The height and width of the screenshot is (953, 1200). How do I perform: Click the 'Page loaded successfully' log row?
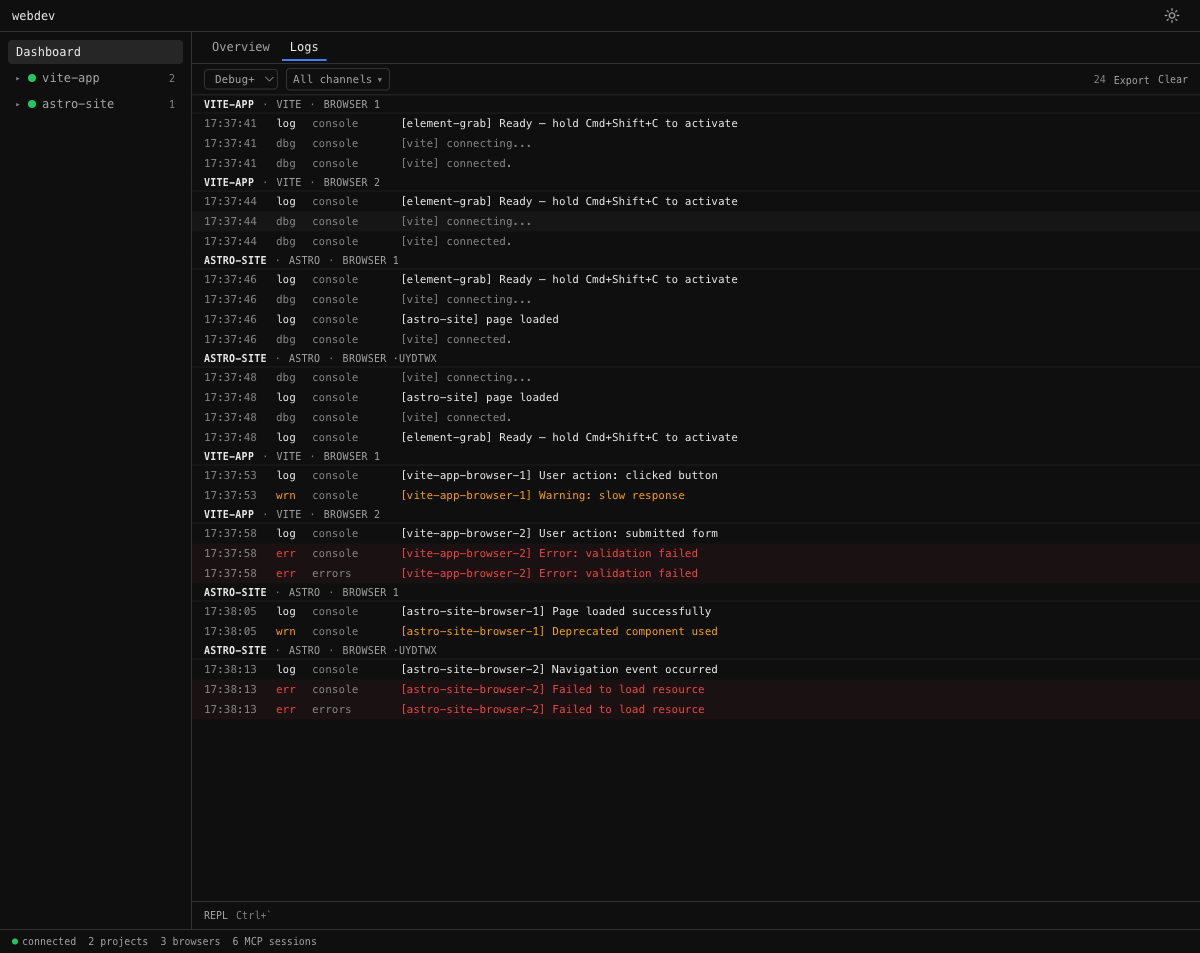coord(696,611)
